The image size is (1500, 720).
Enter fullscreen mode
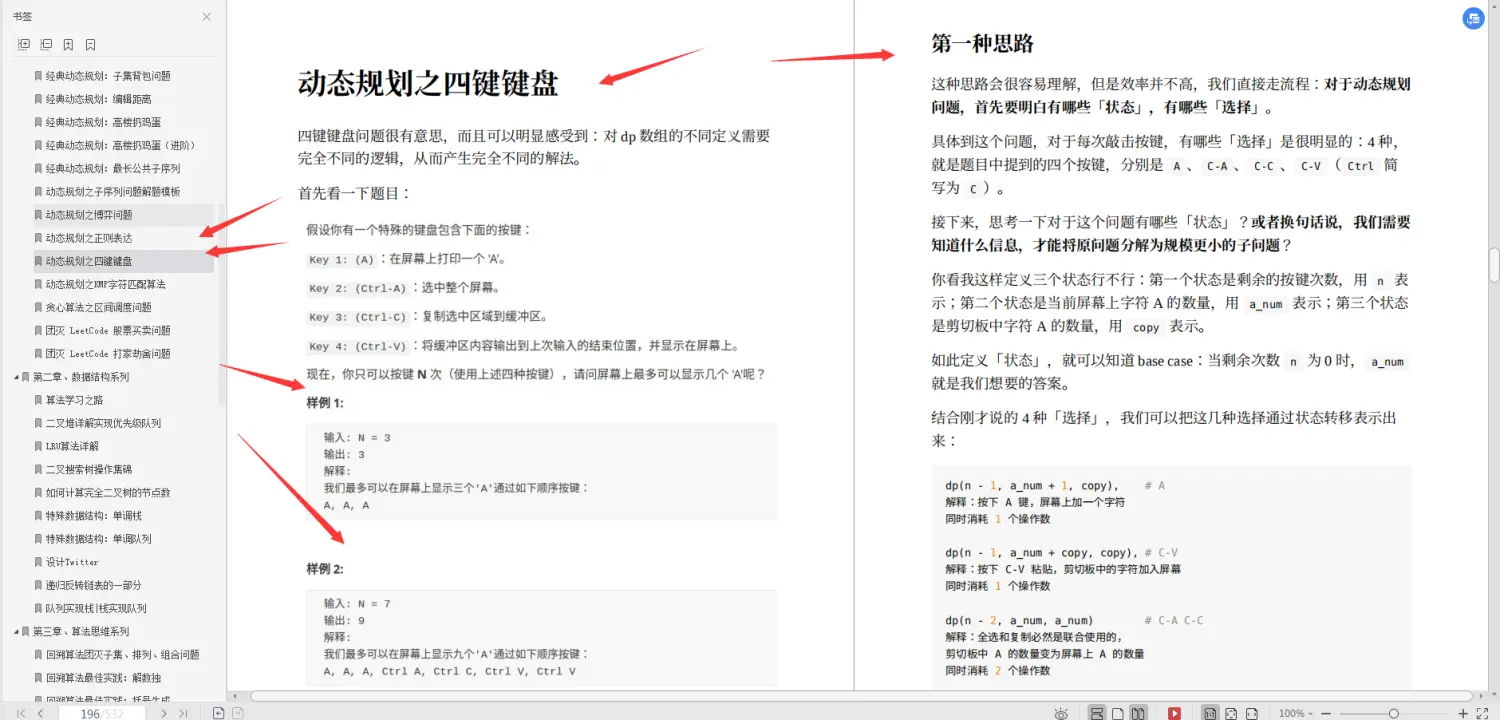(1482, 712)
